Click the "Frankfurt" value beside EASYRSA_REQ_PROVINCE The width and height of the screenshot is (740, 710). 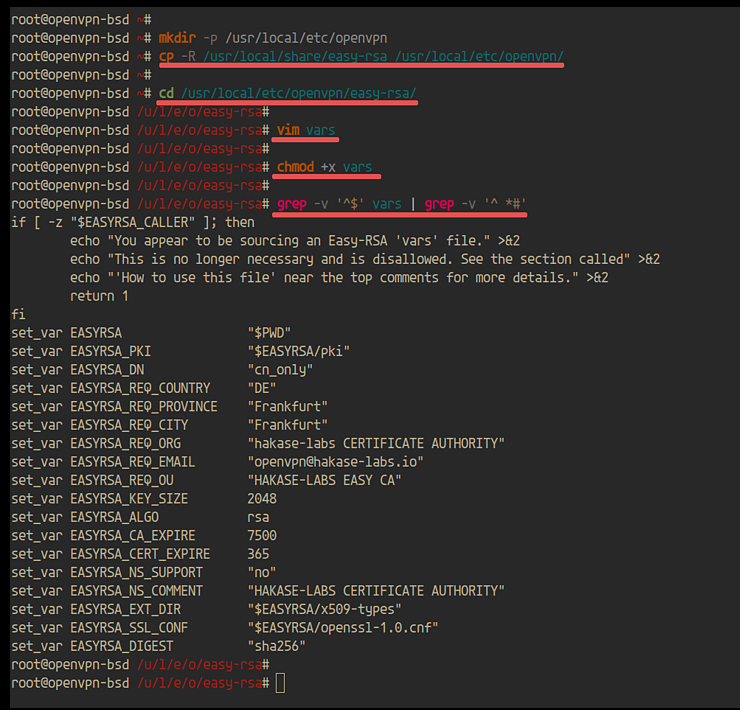pos(288,407)
